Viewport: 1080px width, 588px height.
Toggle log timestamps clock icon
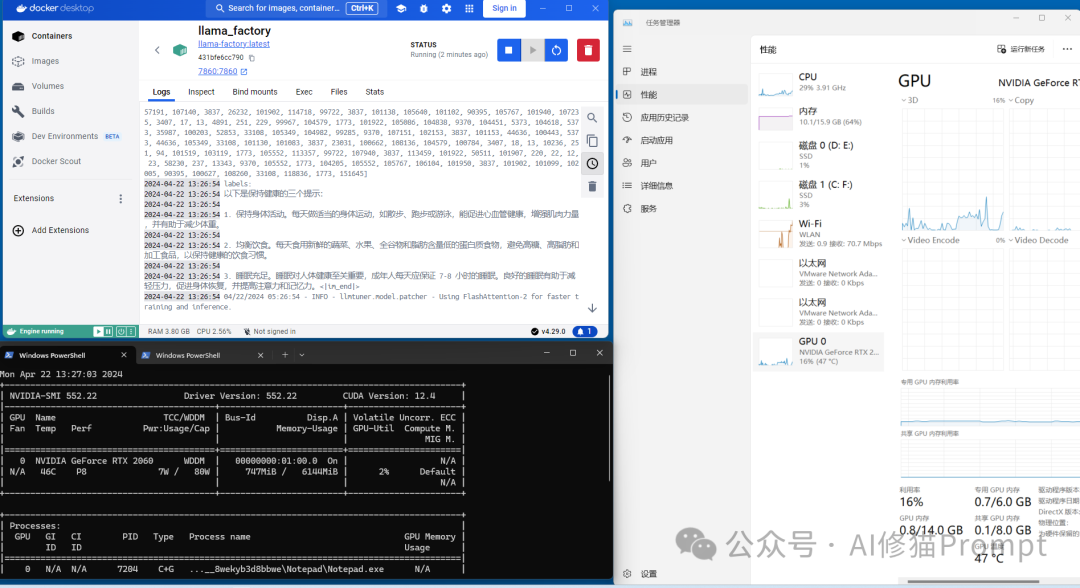click(592, 164)
